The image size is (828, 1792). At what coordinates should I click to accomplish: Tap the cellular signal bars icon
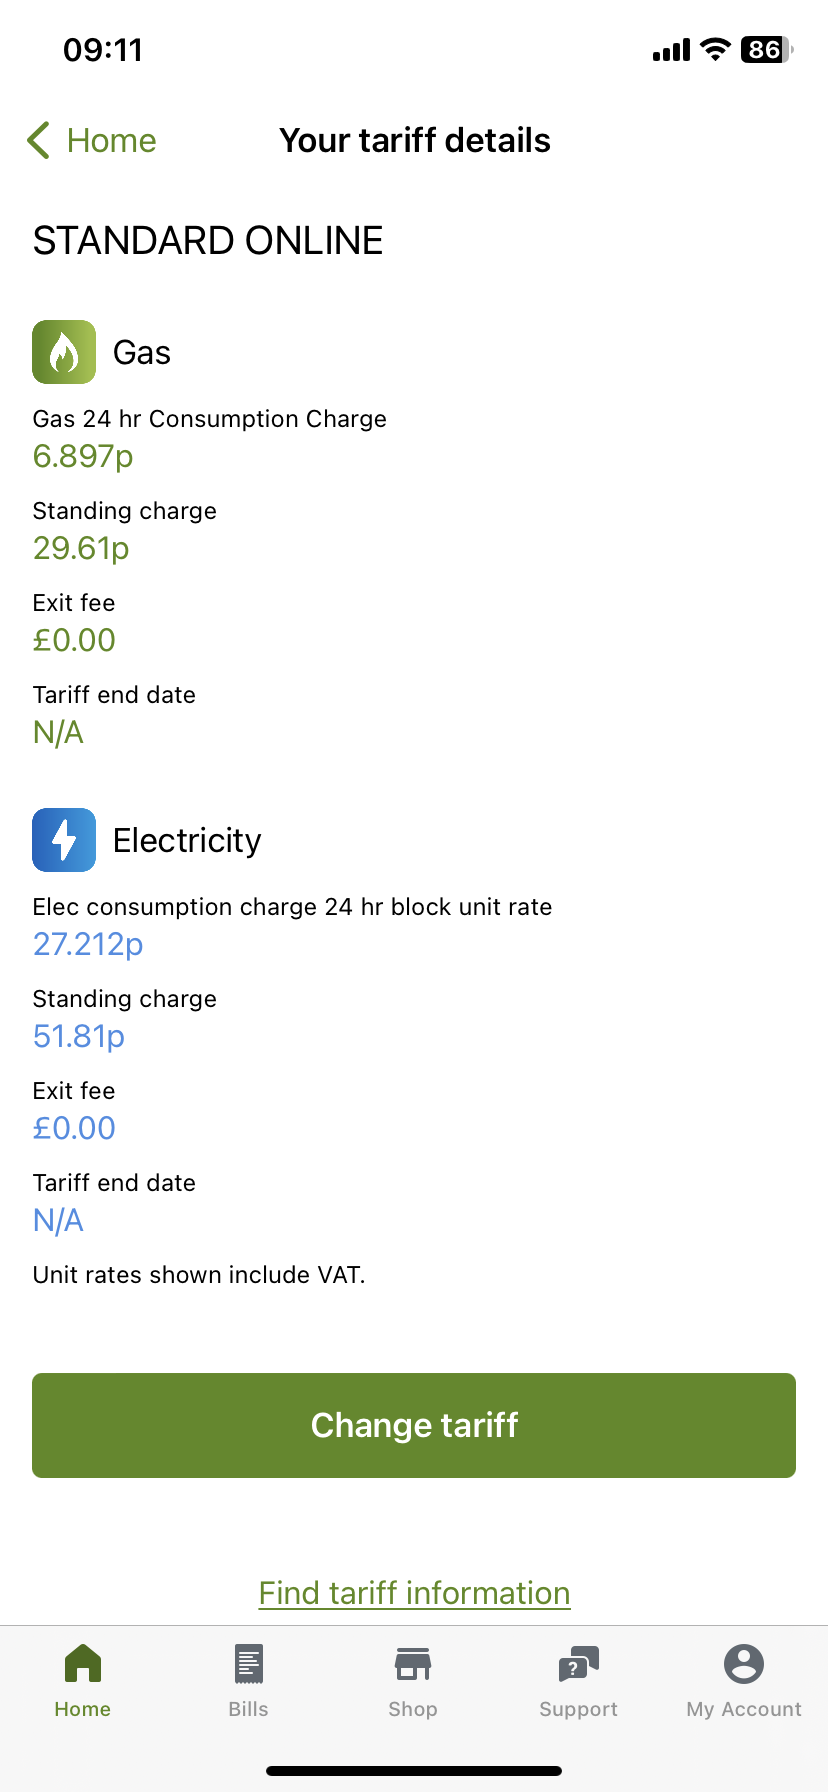(671, 50)
